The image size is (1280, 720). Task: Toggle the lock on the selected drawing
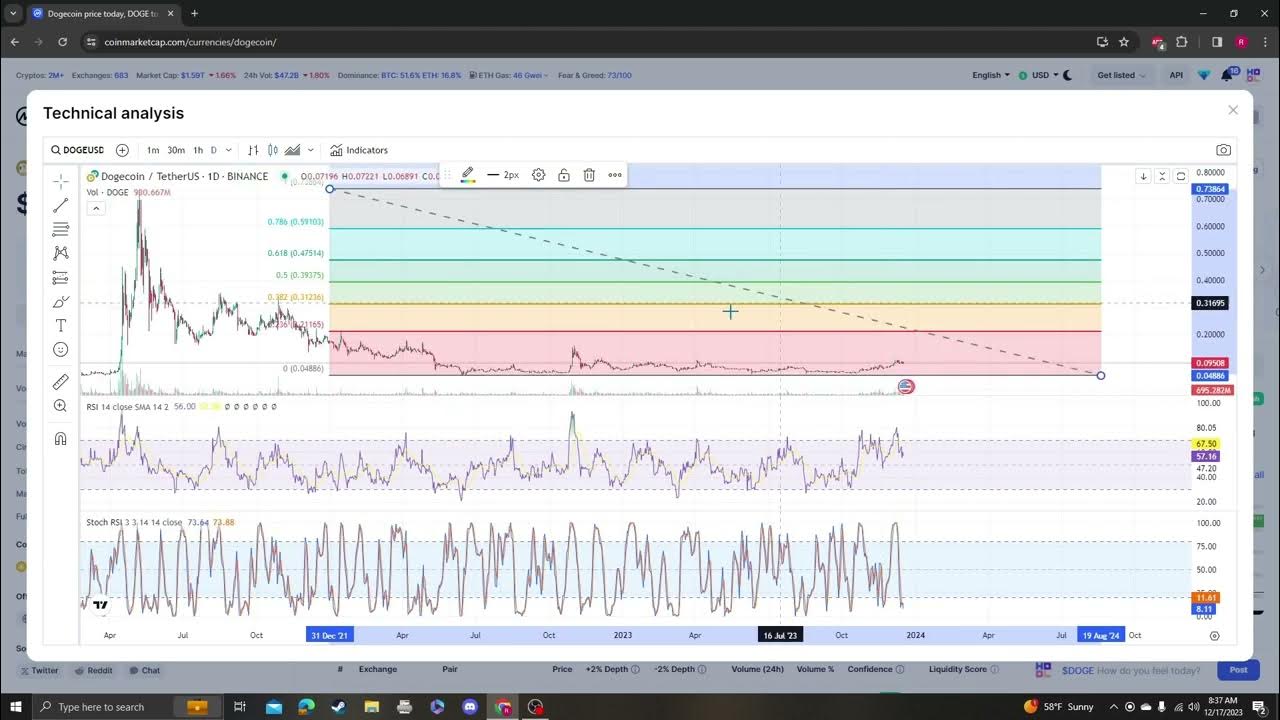click(x=564, y=175)
